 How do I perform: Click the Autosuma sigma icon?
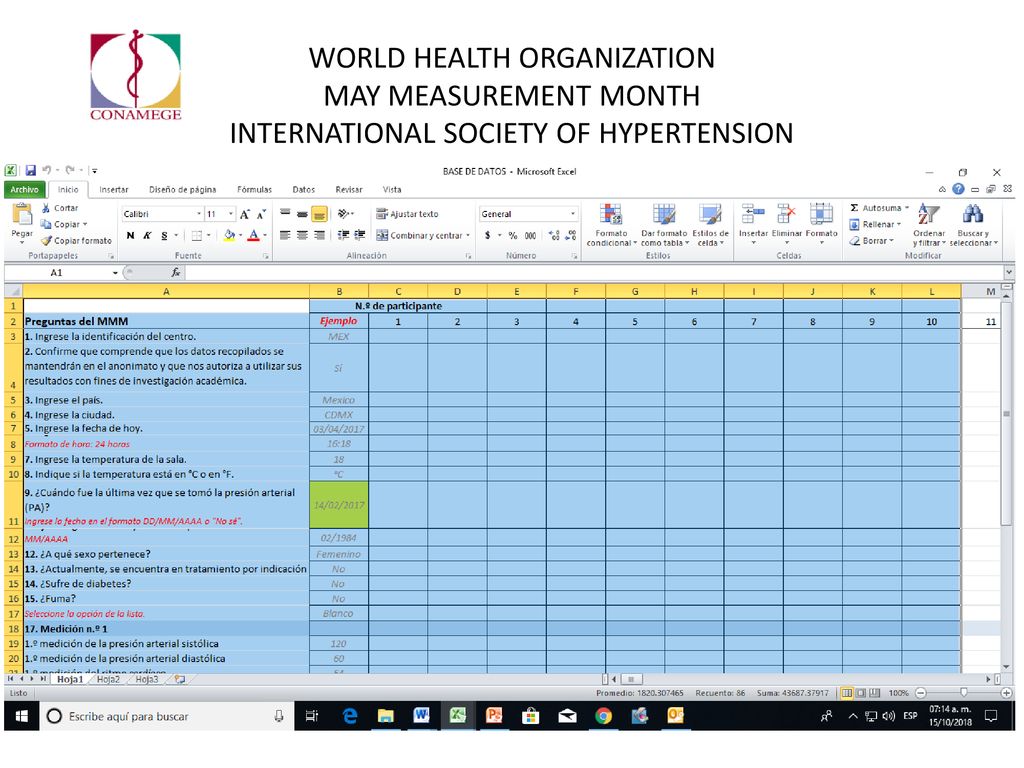pos(854,208)
